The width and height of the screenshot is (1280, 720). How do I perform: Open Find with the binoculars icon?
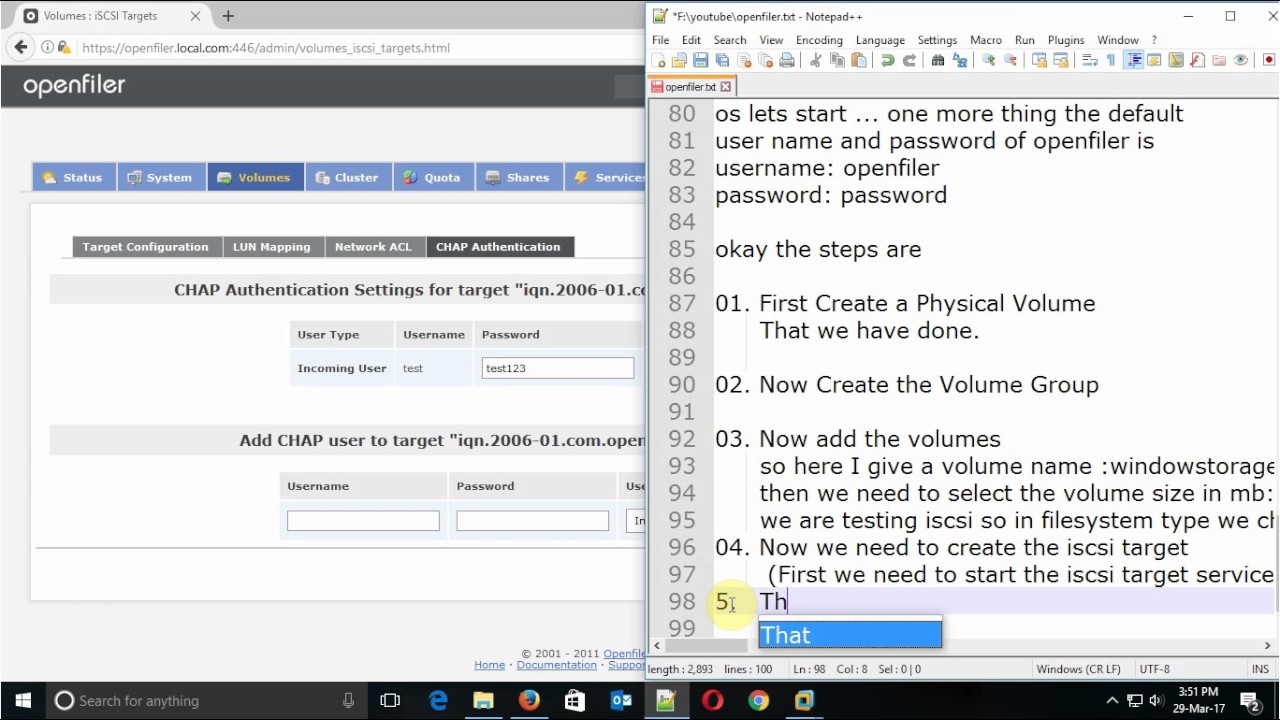(x=938, y=60)
